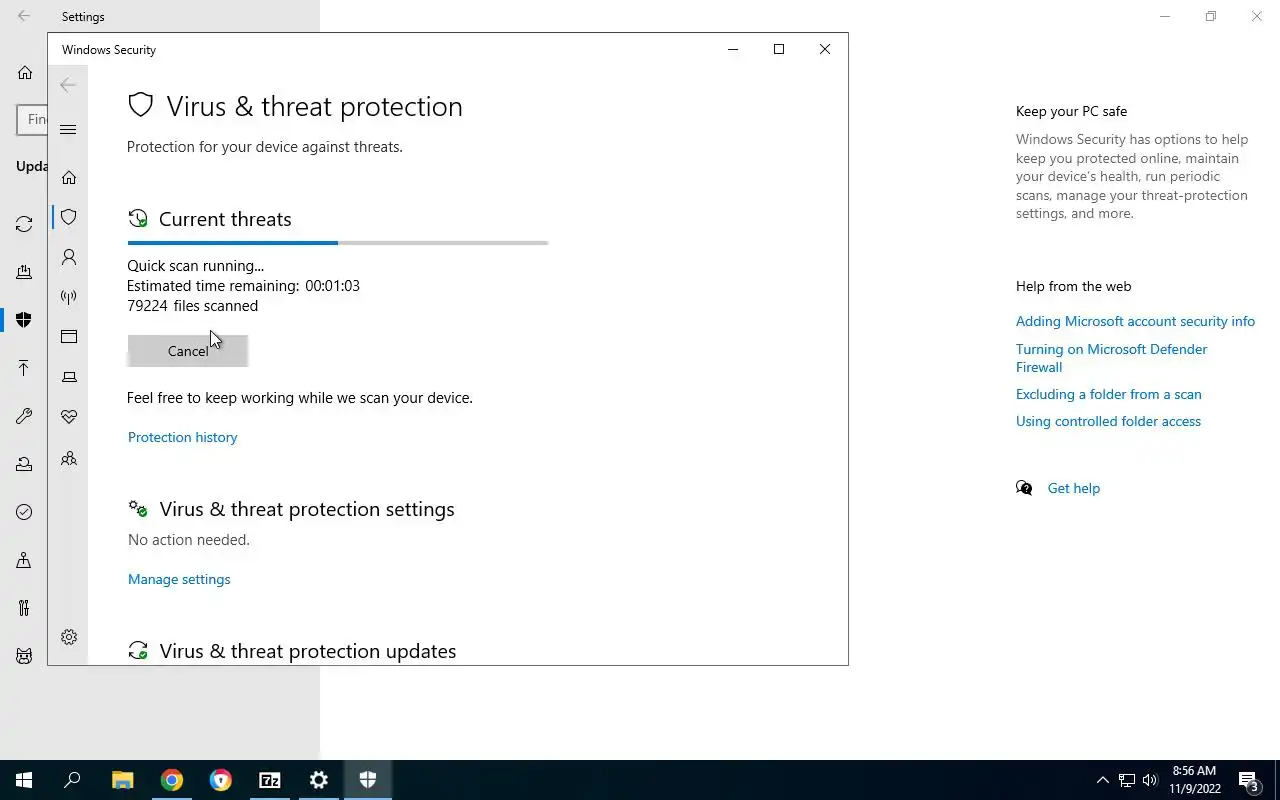Open Family options icon
The image size is (1280, 800).
pos(69,459)
